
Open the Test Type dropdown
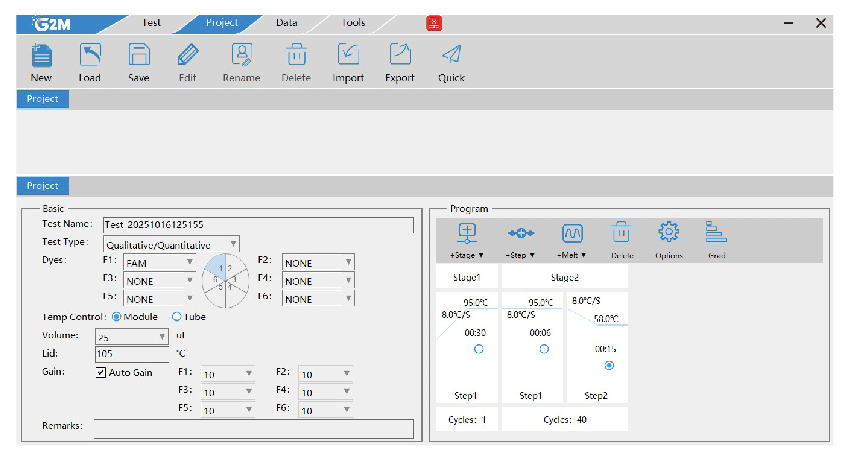[233, 244]
